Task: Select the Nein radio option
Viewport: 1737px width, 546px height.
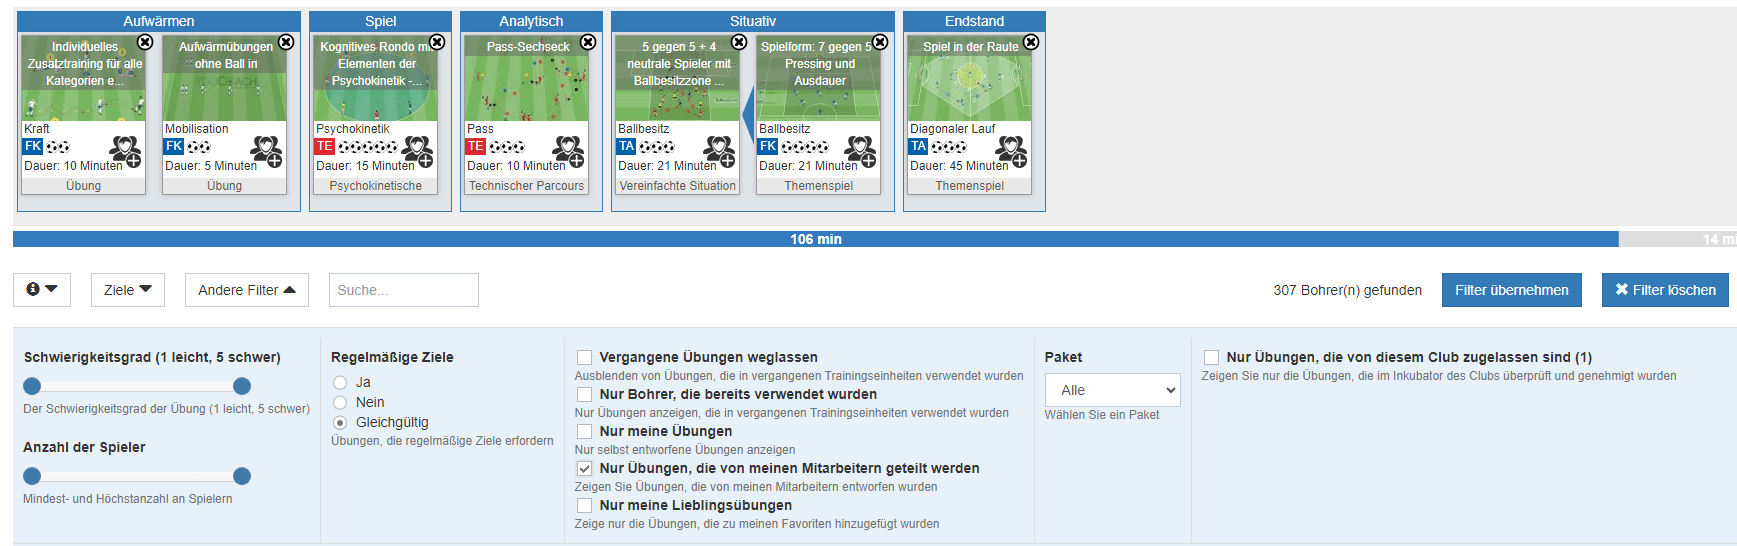Action: pos(340,403)
